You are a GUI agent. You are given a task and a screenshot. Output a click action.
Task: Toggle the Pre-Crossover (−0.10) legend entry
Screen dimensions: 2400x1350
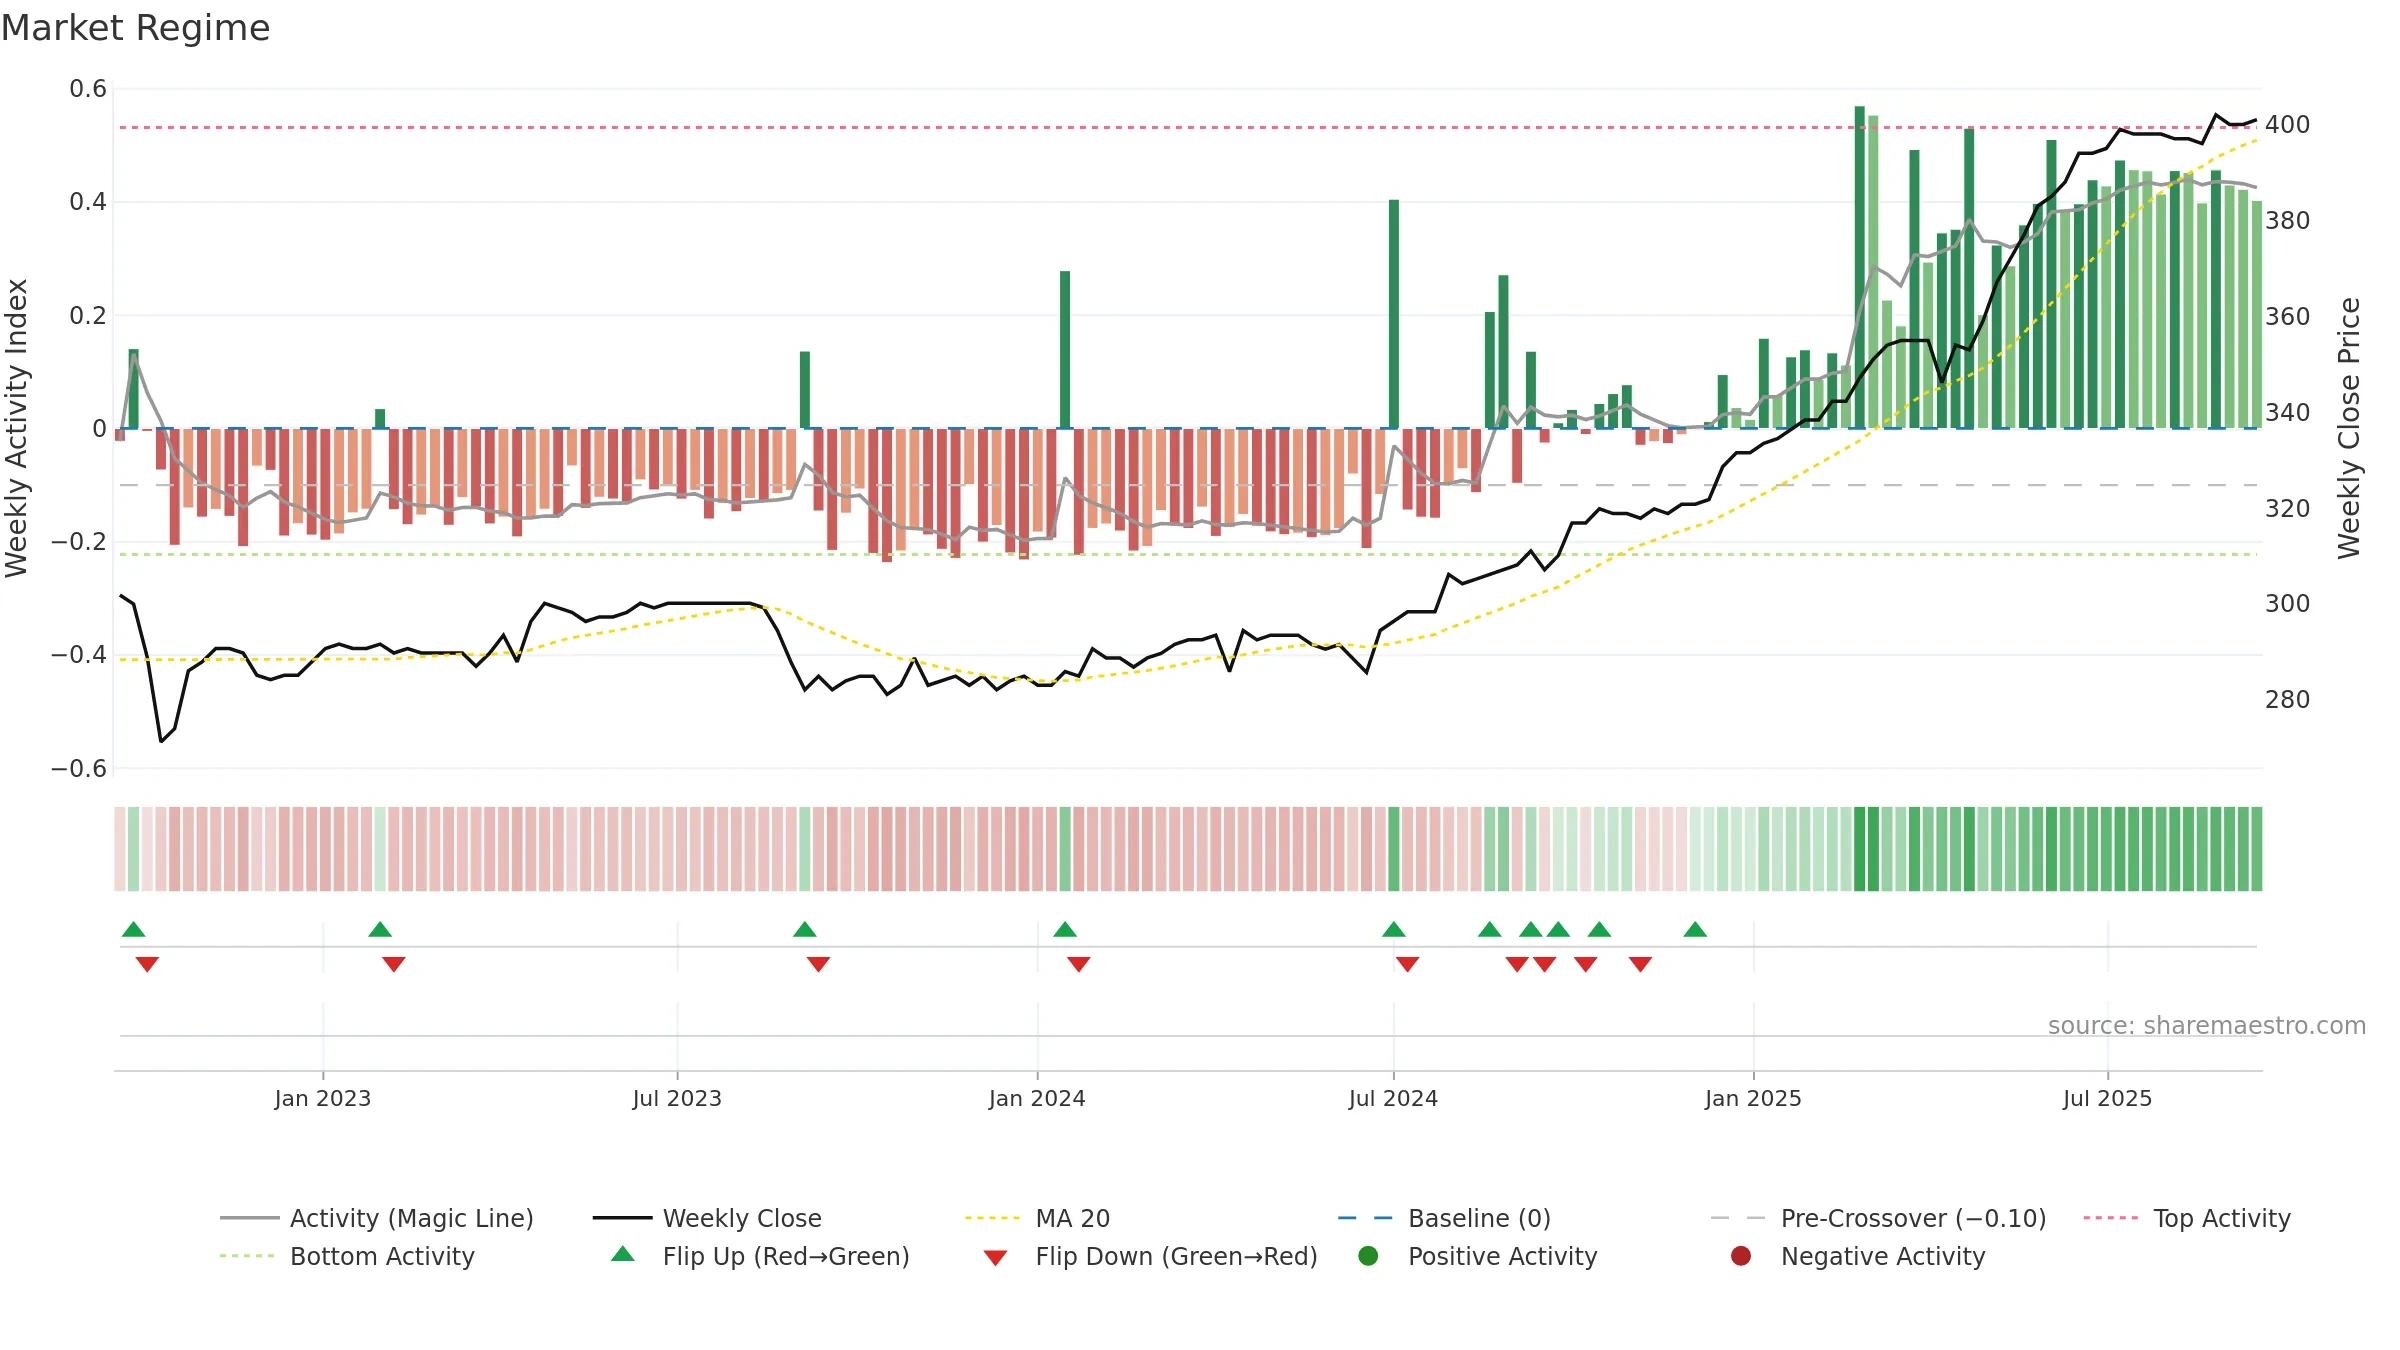coord(1878,1218)
